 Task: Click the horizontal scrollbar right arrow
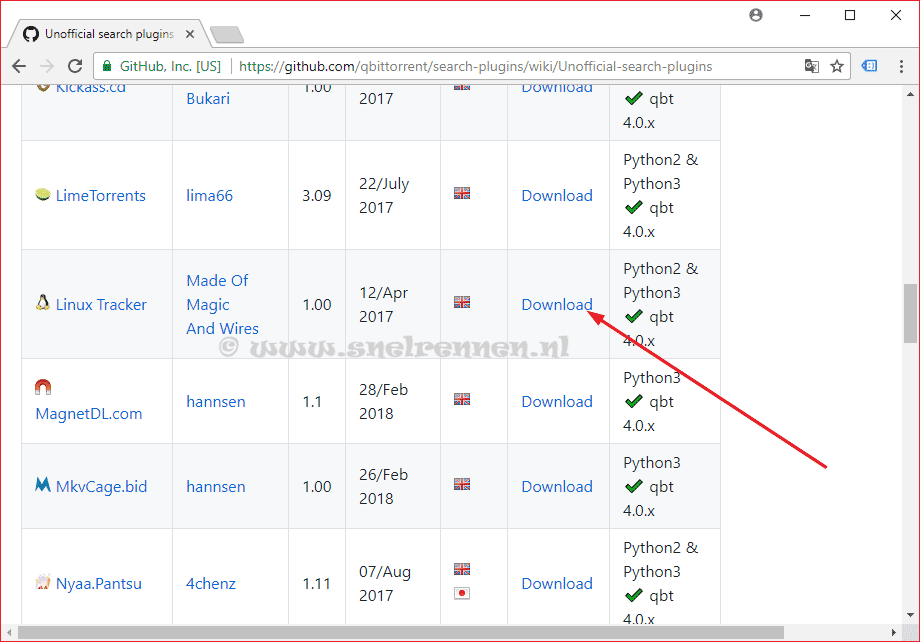(x=894, y=633)
